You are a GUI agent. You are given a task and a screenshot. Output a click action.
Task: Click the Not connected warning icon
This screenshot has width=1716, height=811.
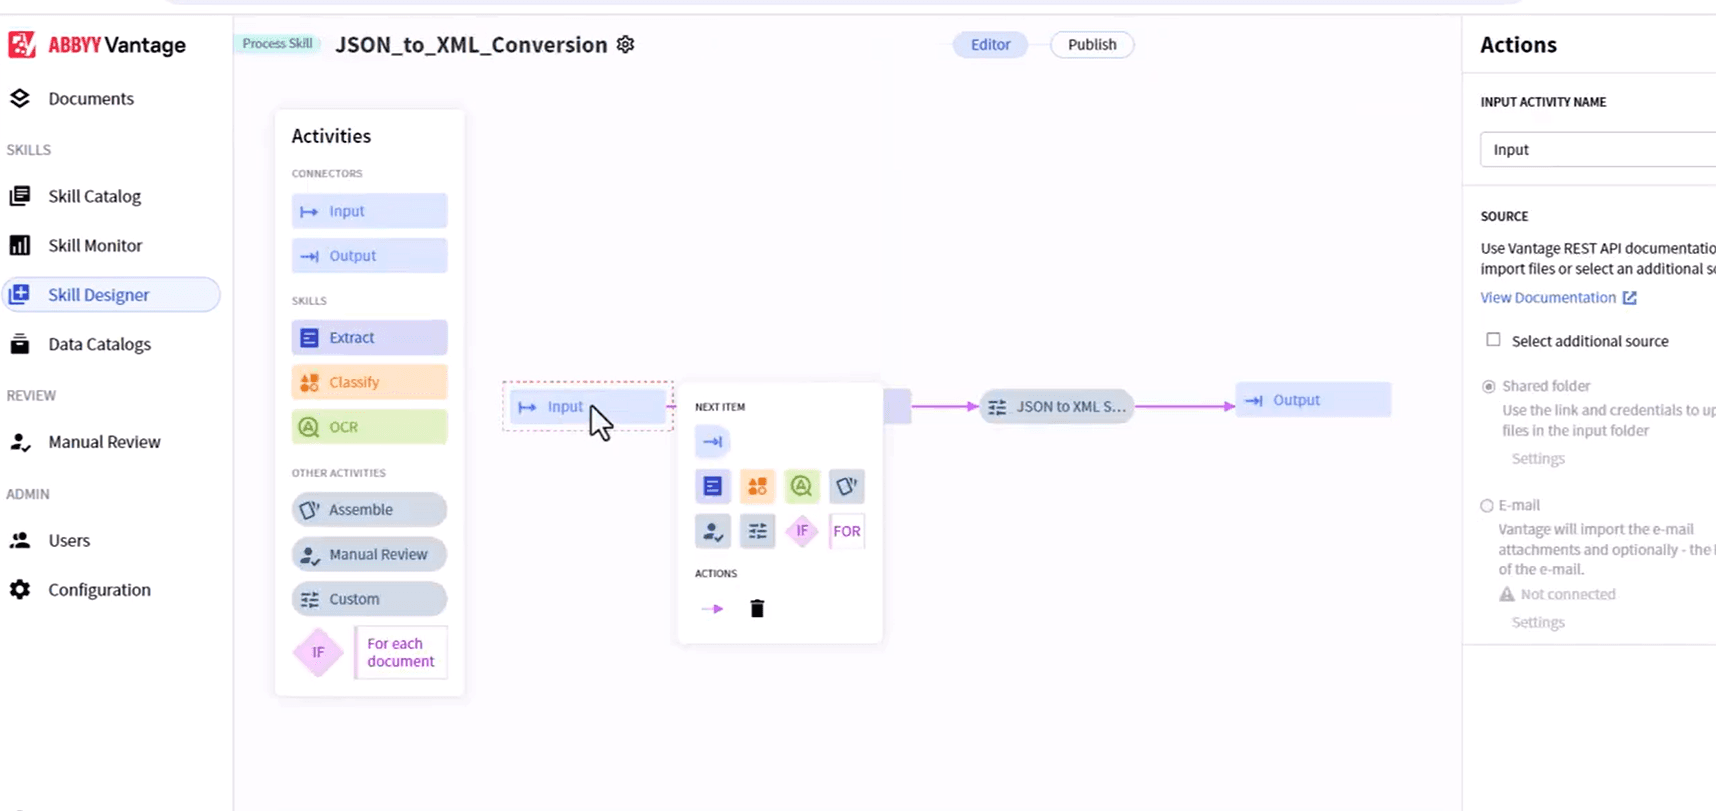pyautogui.click(x=1507, y=594)
